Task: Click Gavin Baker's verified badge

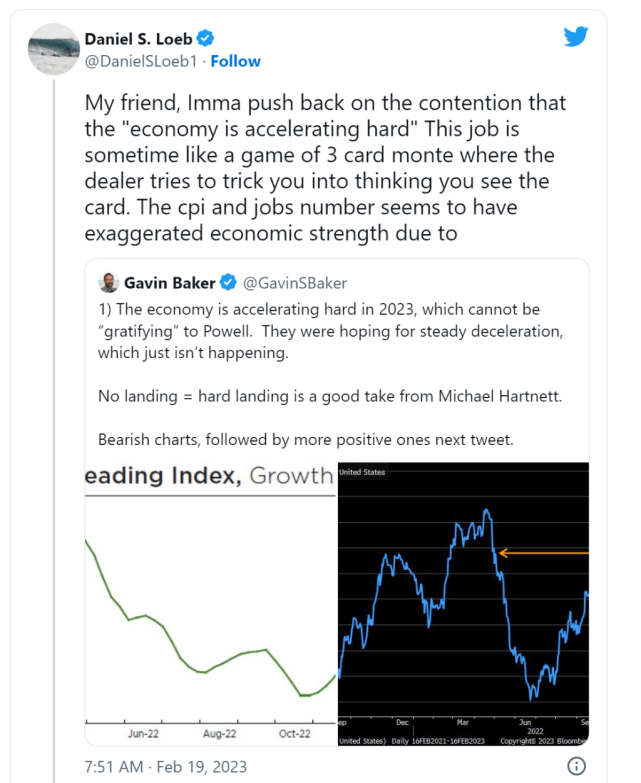Action: click(x=228, y=282)
